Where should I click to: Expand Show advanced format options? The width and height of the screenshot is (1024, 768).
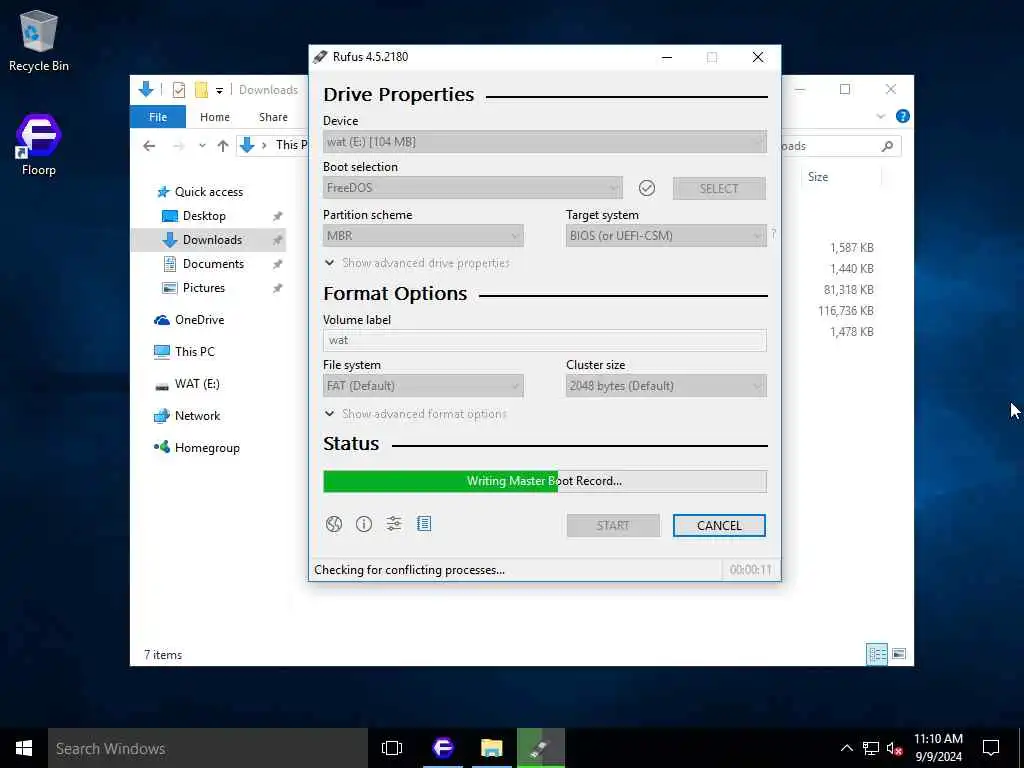(415, 414)
